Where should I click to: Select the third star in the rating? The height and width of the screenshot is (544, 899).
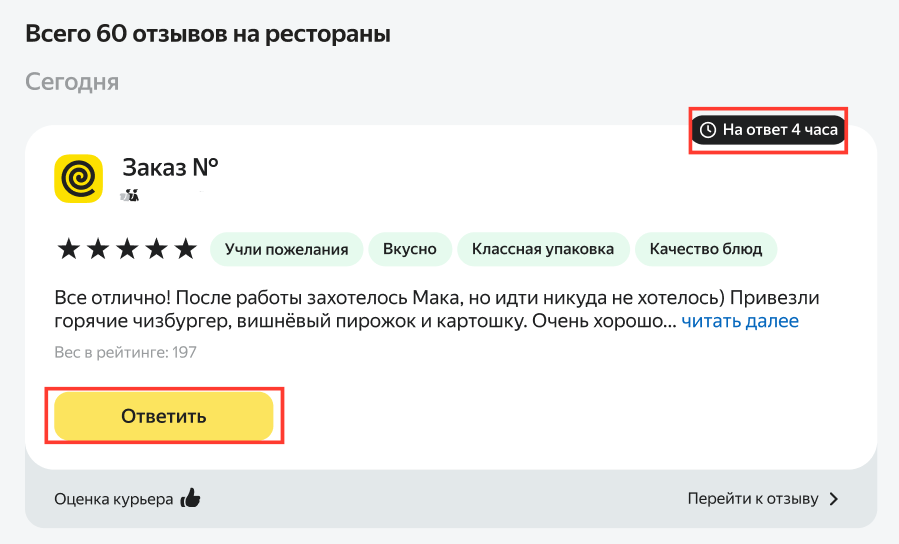click(x=126, y=249)
